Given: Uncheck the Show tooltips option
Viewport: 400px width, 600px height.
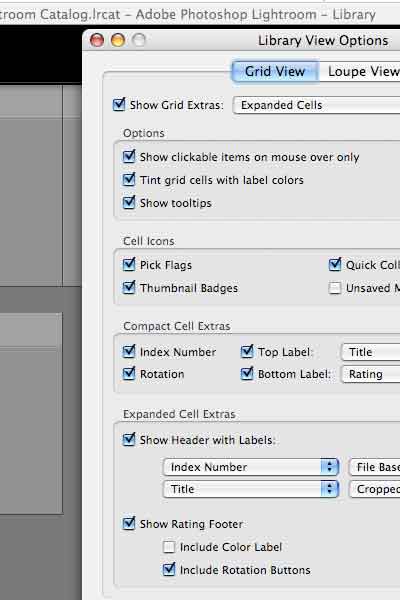Looking at the screenshot, I should pyautogui.click(x=129, y=202).
